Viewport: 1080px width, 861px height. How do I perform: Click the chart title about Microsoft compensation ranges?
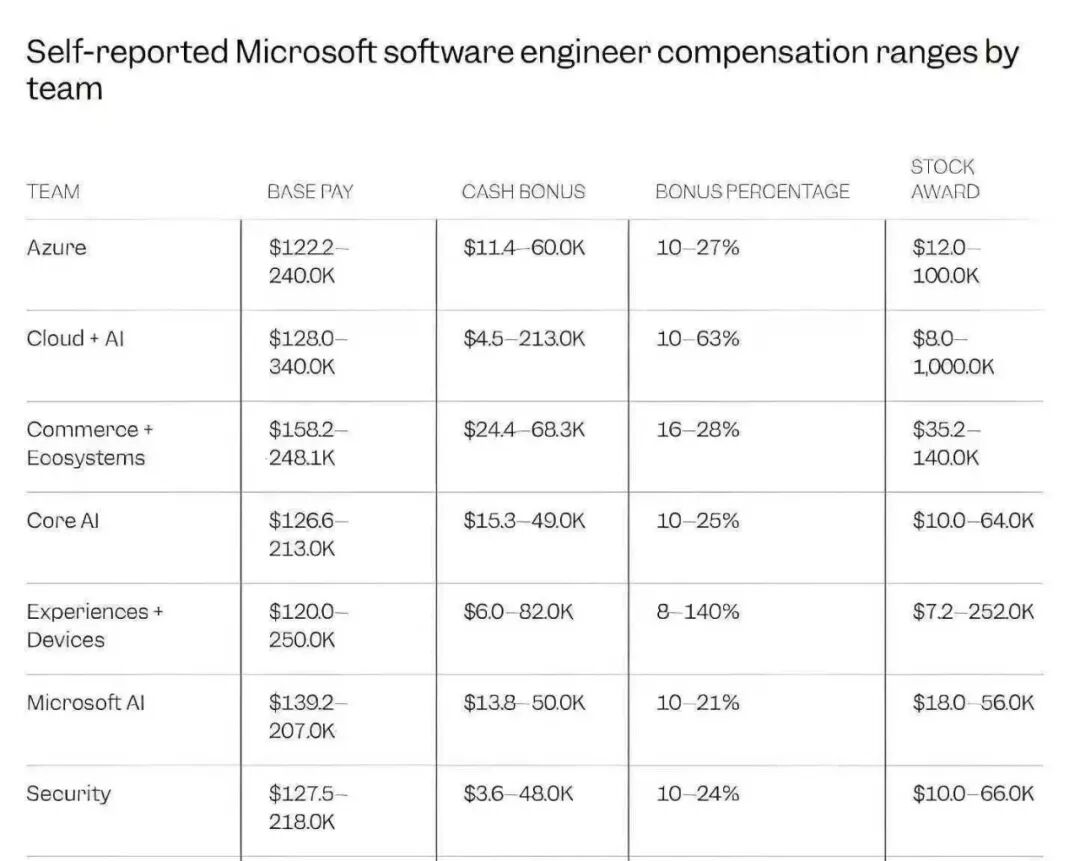pos(522,69)
